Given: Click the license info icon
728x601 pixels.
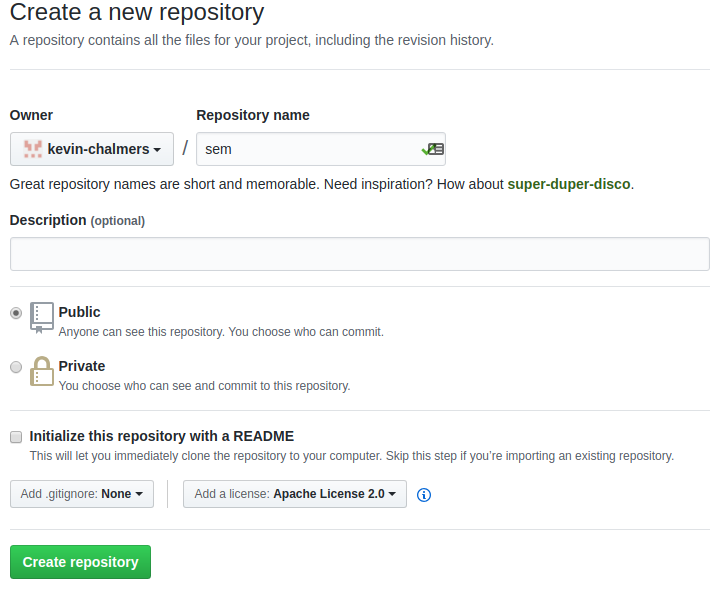Looking at the screenshot, I should point(424,494).
